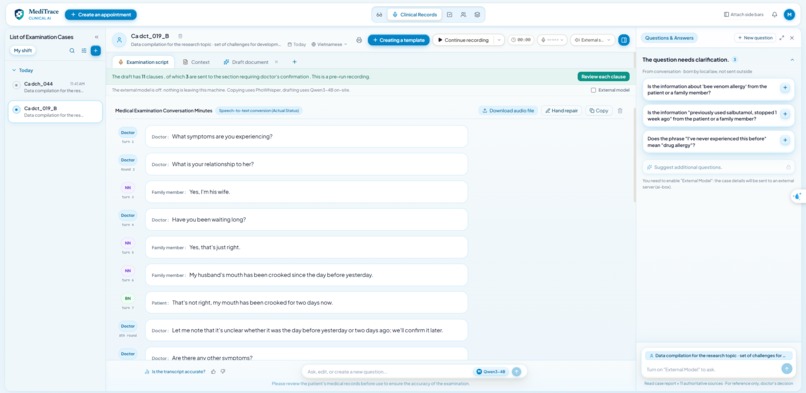Add a new examination case
This screenshot has height=393, width=806.
(96, 50)
